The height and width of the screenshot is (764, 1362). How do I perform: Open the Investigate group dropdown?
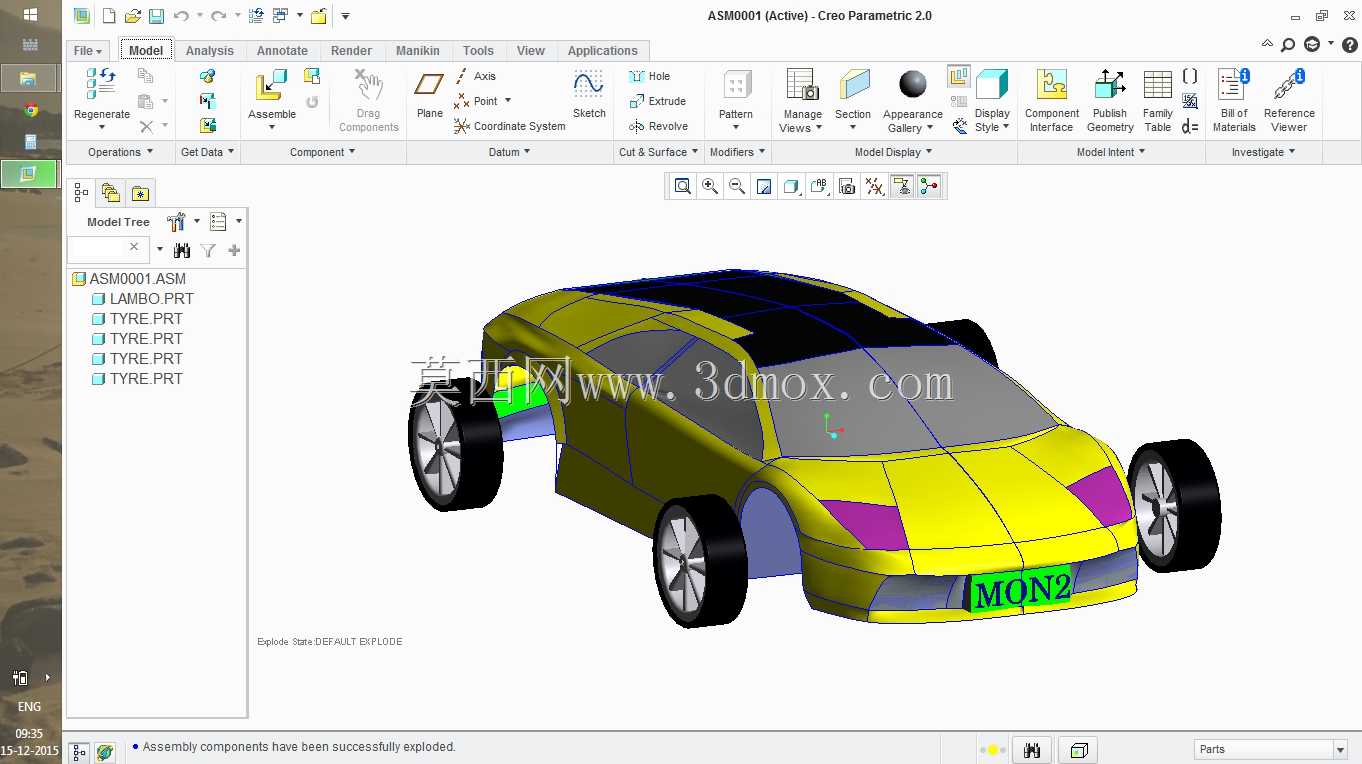[x=1263, y=152]
